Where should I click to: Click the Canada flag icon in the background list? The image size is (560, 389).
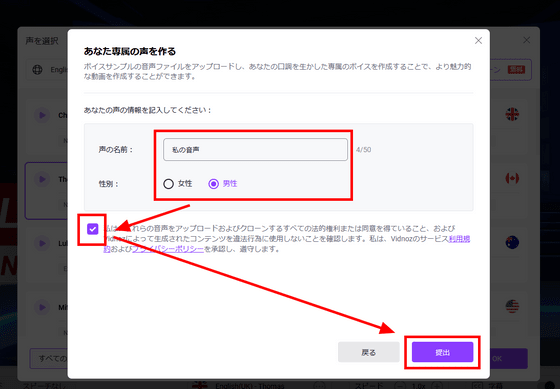(x=512, y=178)
